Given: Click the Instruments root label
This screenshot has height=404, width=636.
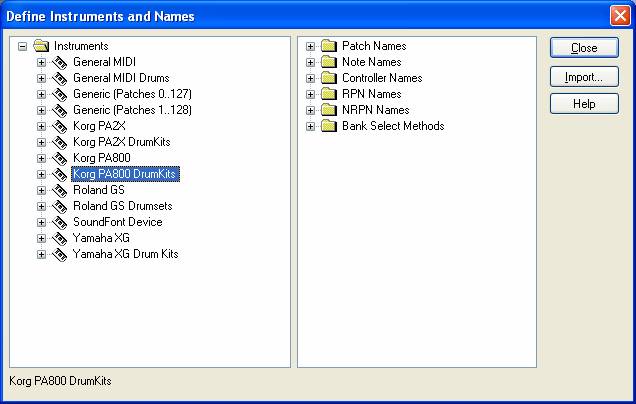Looking at the screenshot, I should 81,46.
